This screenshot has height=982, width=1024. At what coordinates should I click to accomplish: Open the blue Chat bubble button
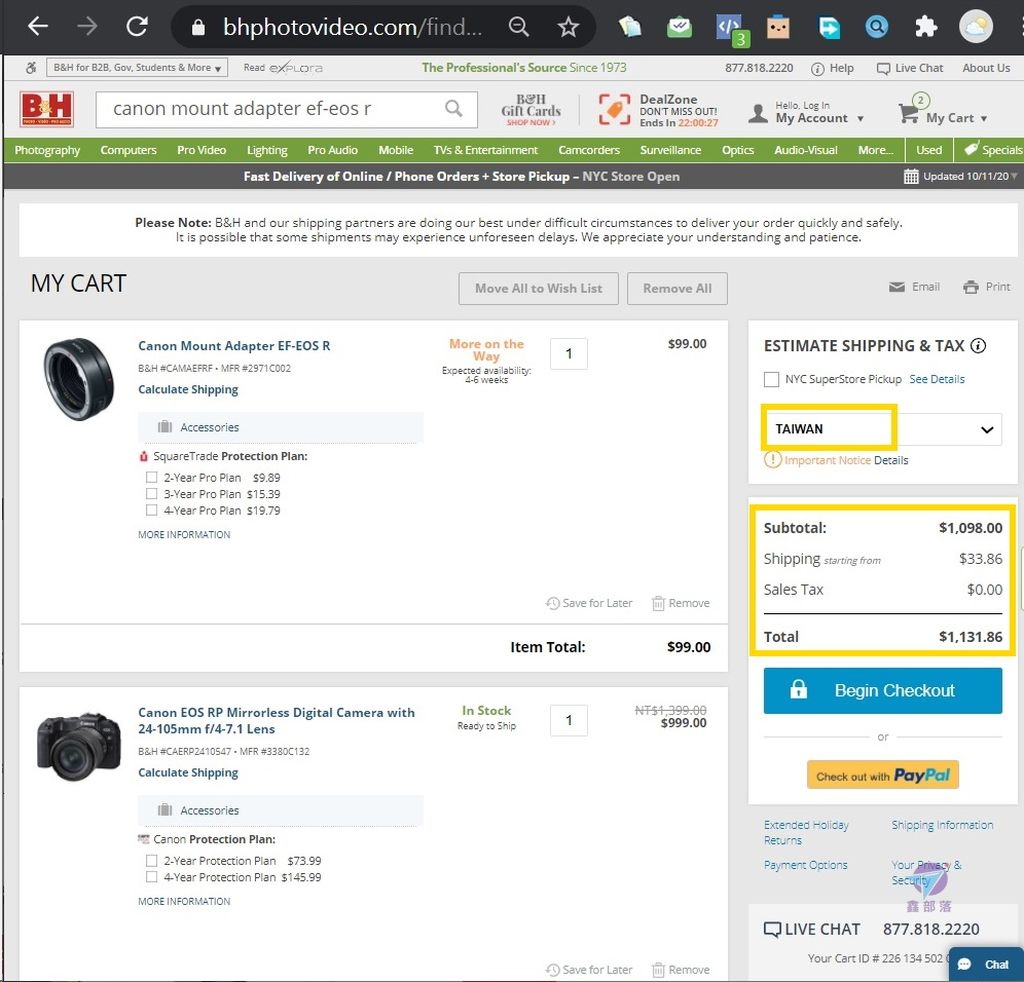(x=986, y=964)
